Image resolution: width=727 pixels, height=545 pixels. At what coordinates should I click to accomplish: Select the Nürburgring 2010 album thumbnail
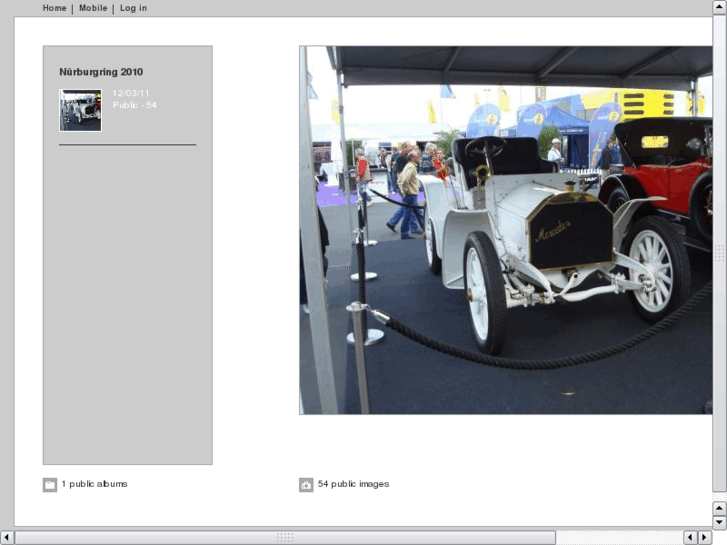pos(80,110)
